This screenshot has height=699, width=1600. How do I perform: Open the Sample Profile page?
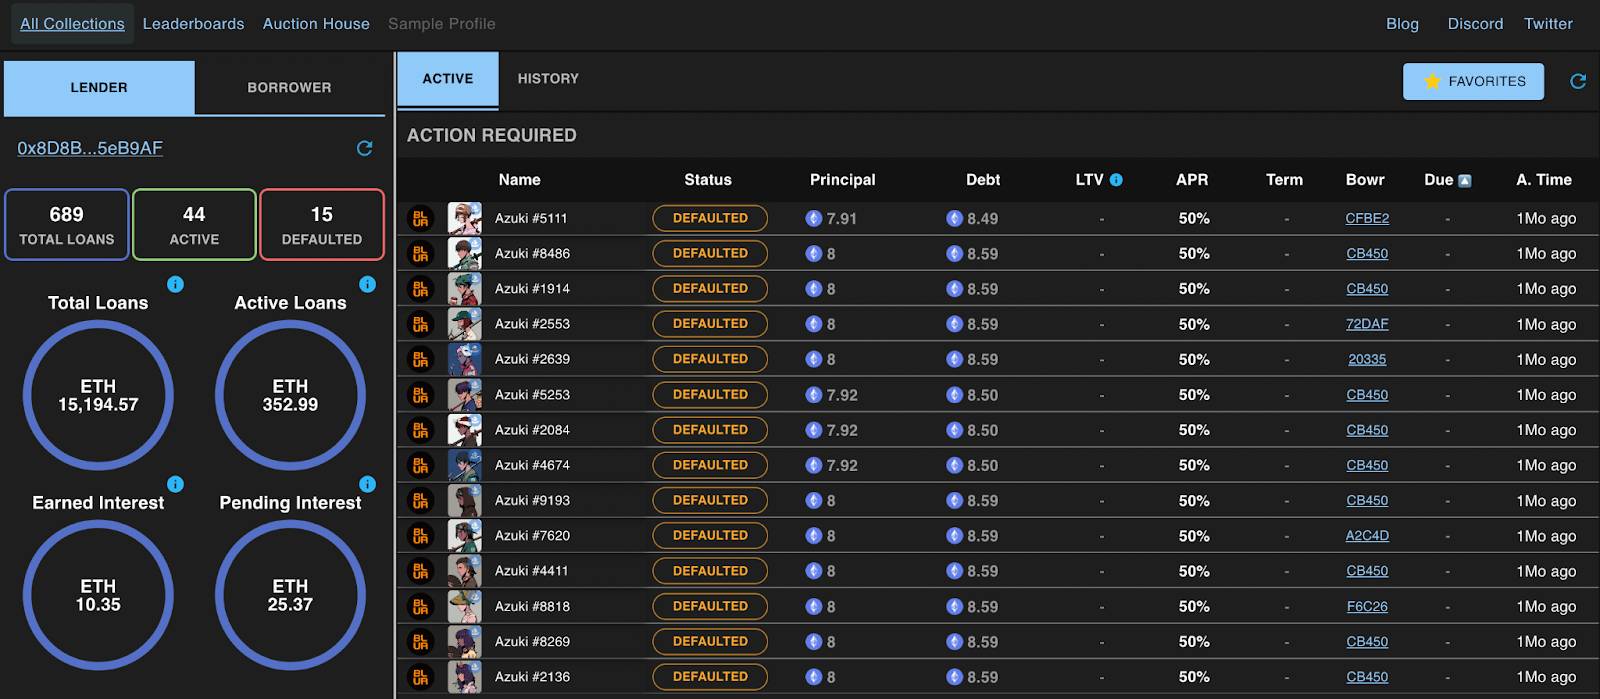click(442, 24)
